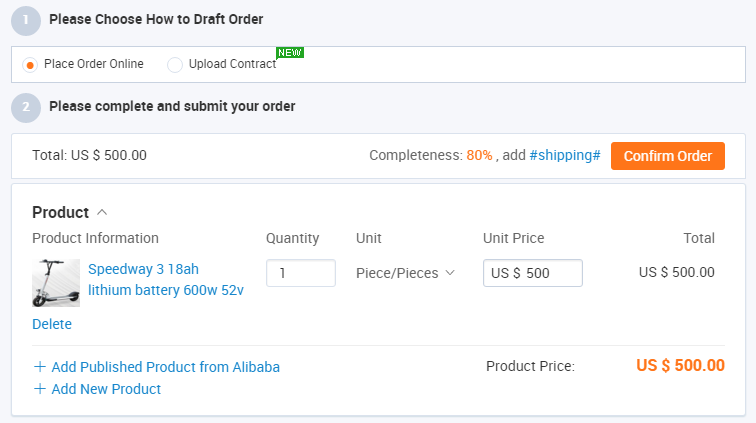Select the Upload Contract radio option

pos(175,65)
